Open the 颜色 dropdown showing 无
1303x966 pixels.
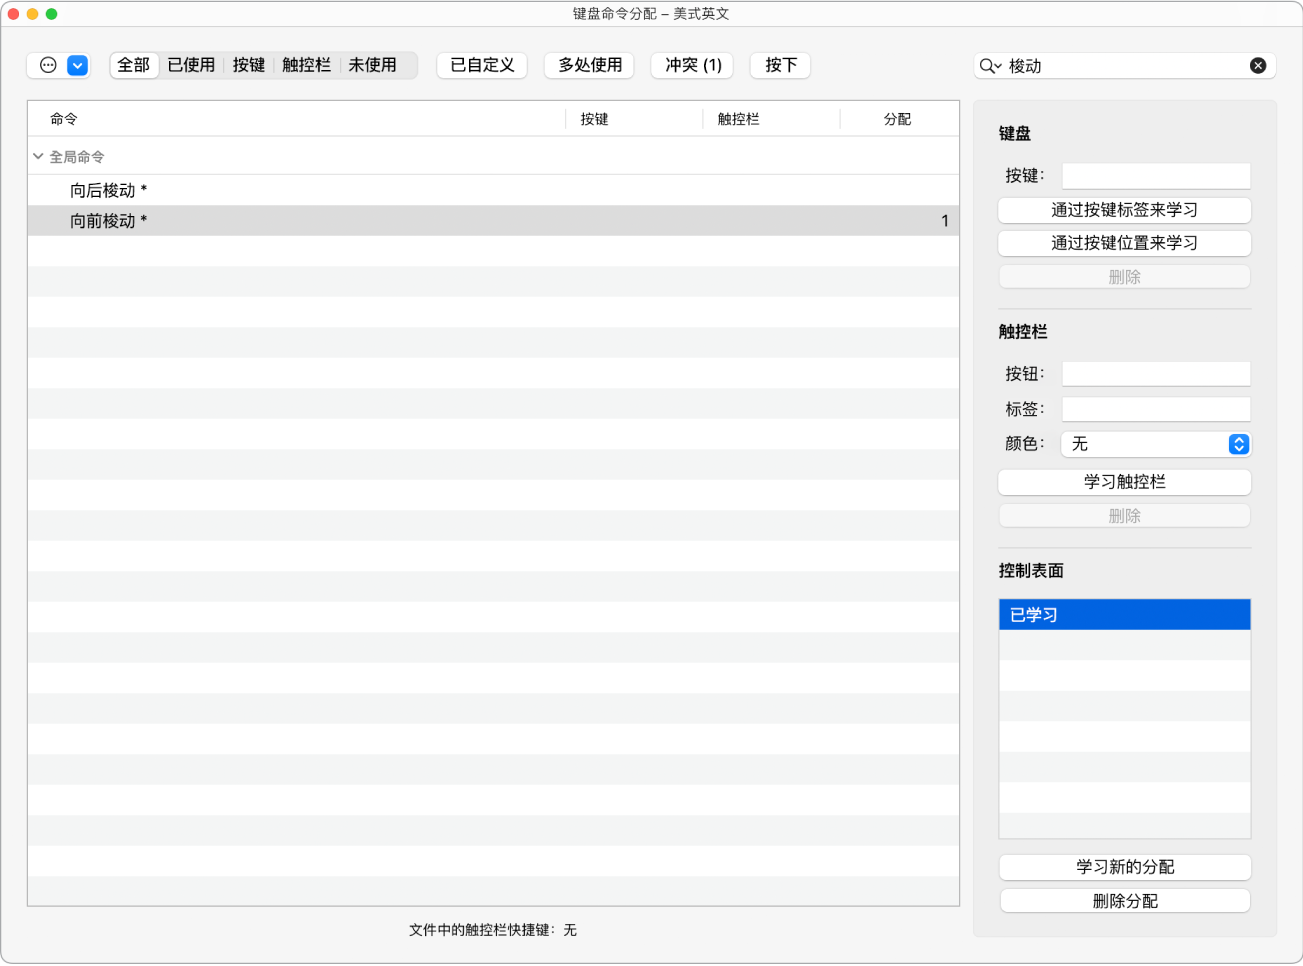(1156, 444)
